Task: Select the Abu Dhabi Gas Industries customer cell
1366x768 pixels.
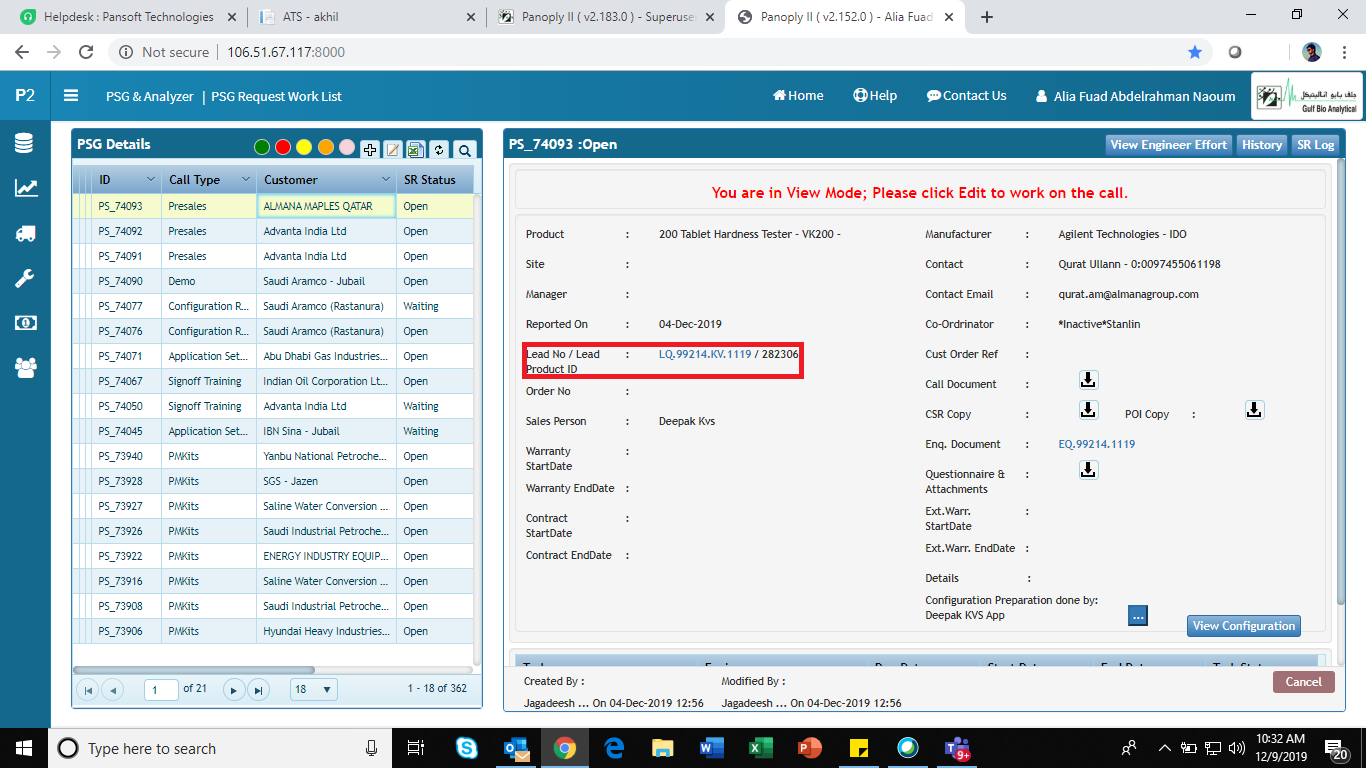Action: pos(326,356)
